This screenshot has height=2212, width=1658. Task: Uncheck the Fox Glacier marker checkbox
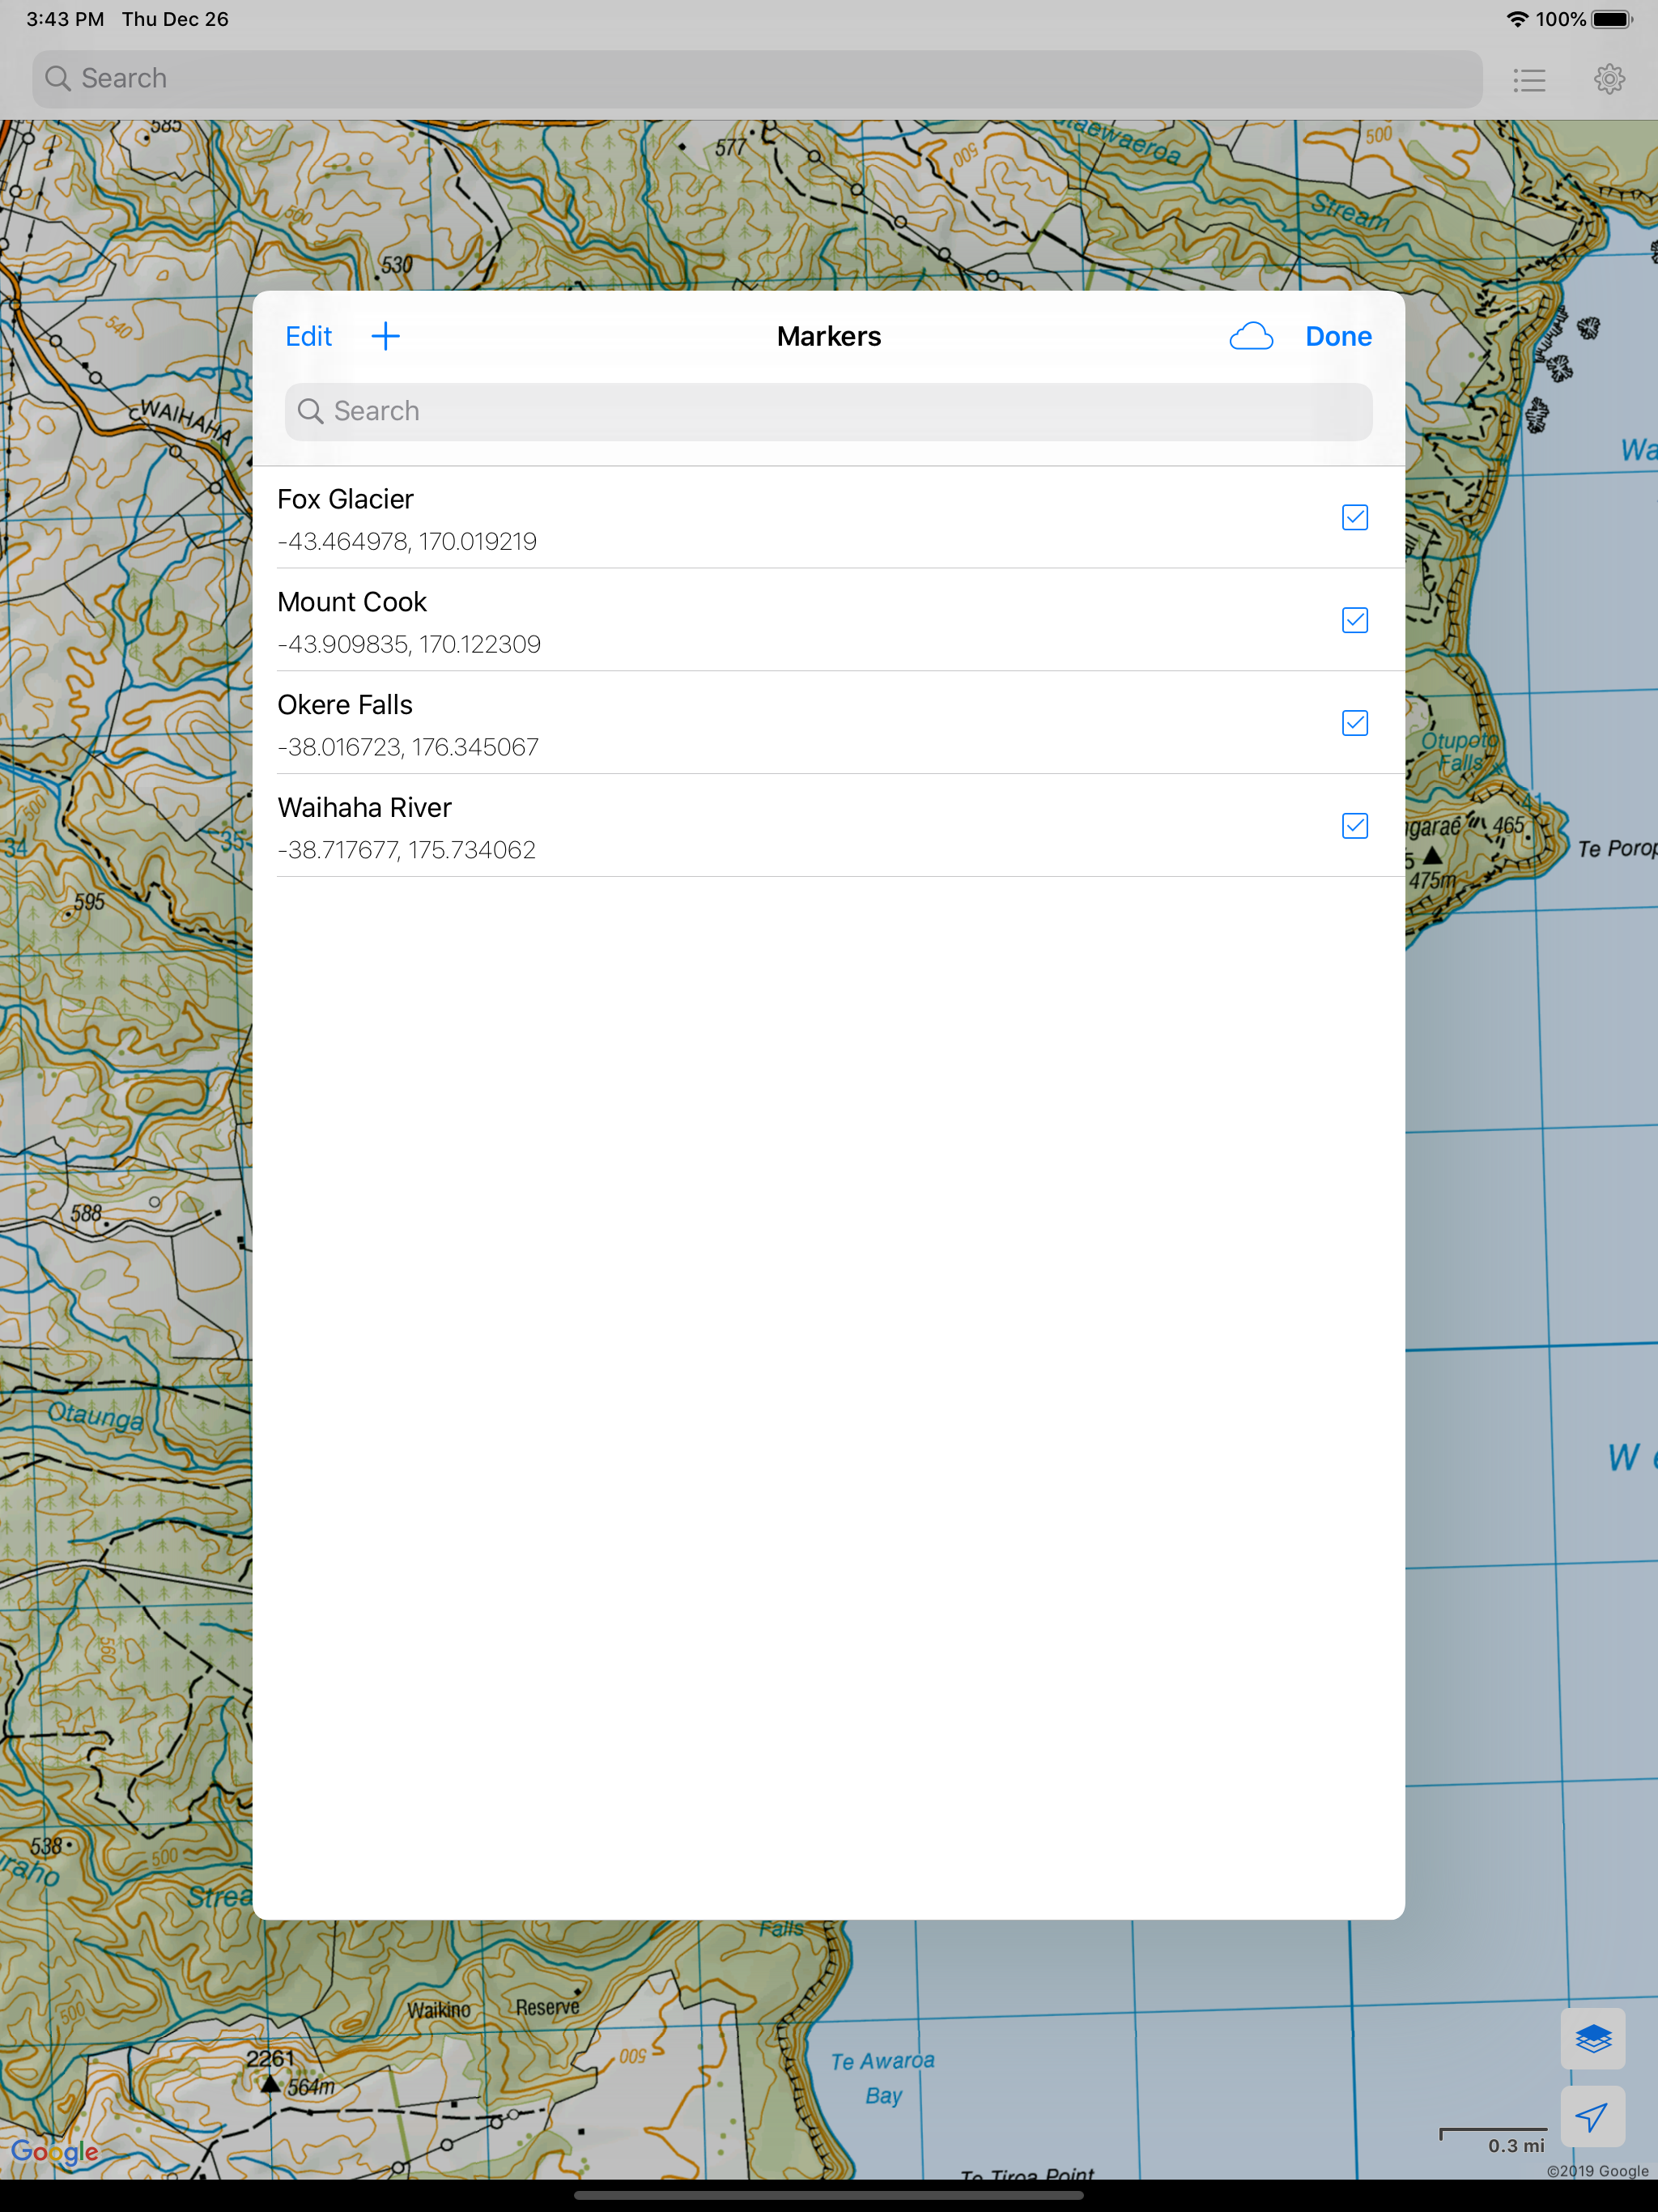pyautogui.click(x=1354, y=517)
